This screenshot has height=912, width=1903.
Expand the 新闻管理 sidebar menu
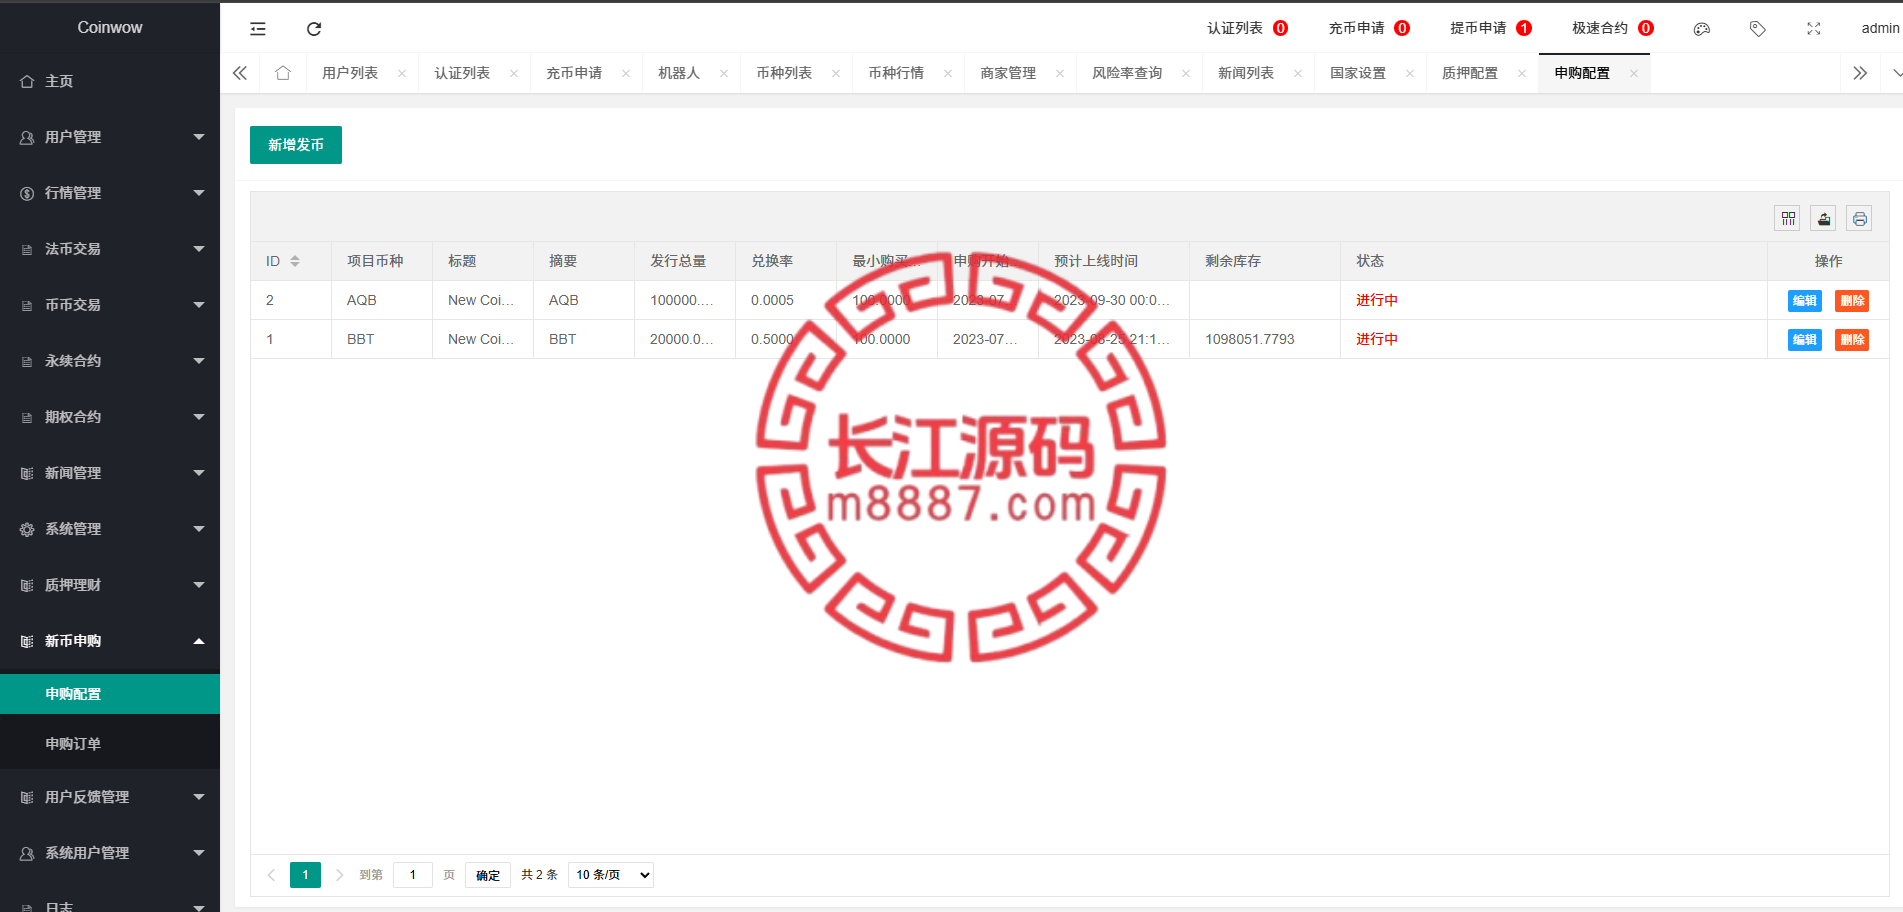110,473
